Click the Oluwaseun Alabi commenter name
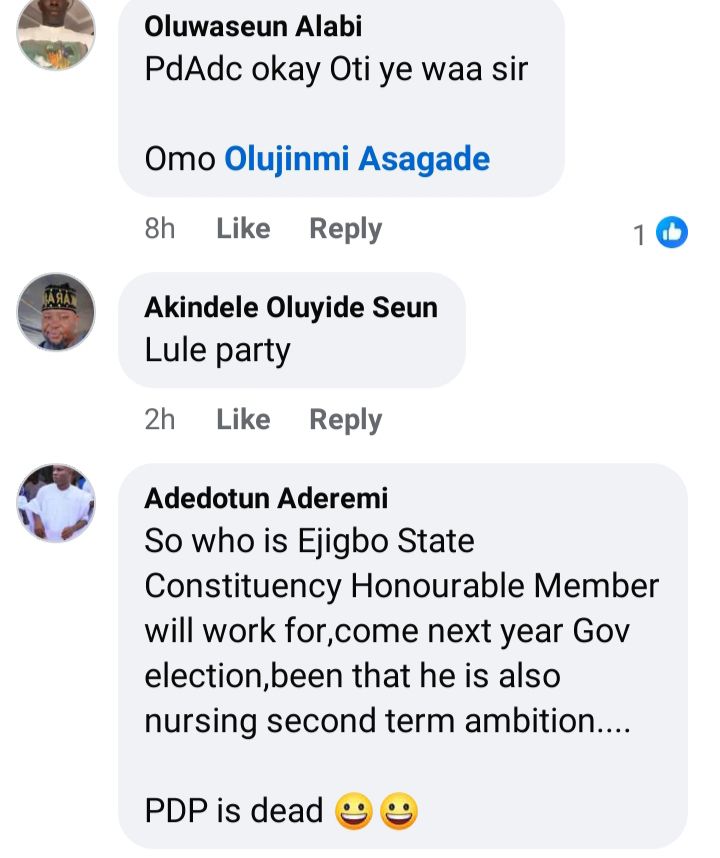 click(253, 26)
